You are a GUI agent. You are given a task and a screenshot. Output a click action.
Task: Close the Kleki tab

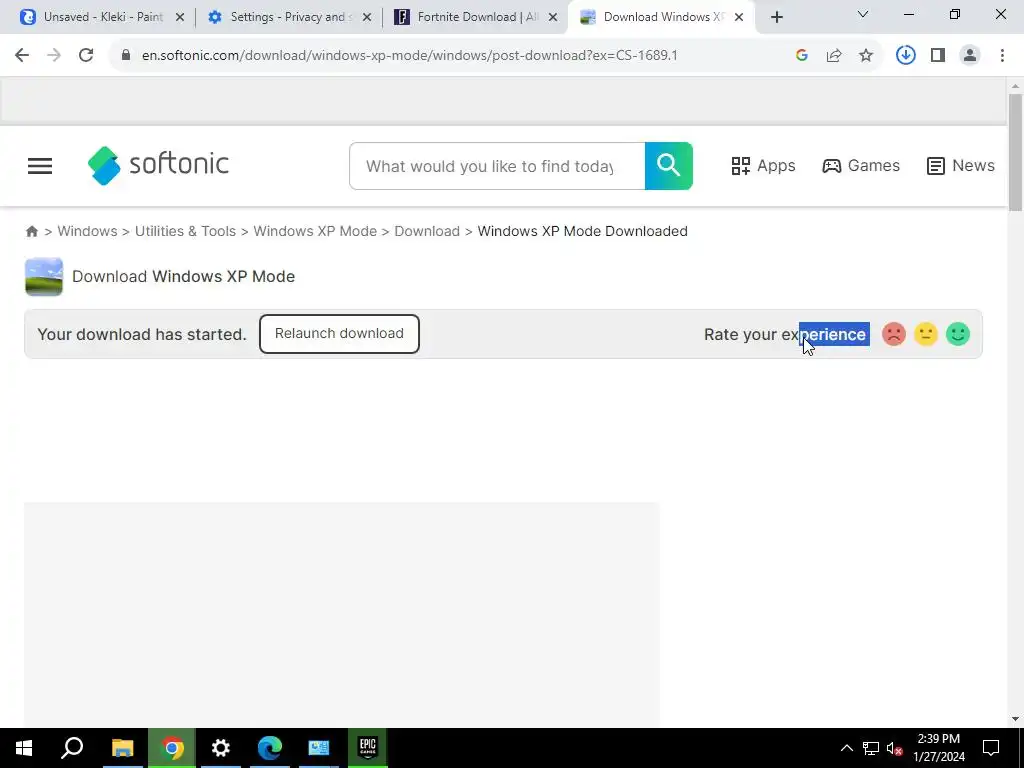180,18
